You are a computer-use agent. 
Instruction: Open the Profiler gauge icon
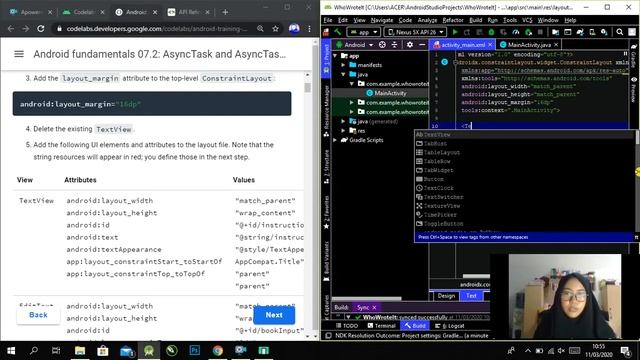[x=516, y=32]
